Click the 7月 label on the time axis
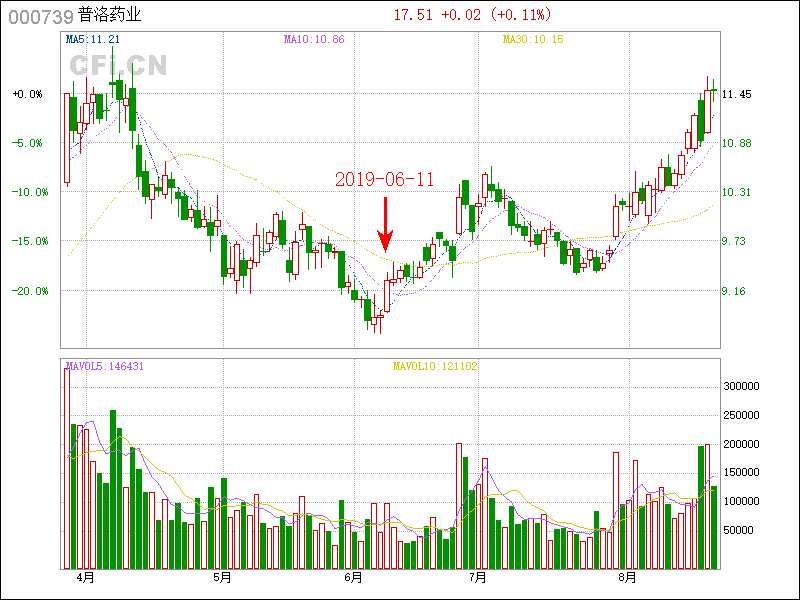This screenshot has height=600, width=800. pos(478,578)
